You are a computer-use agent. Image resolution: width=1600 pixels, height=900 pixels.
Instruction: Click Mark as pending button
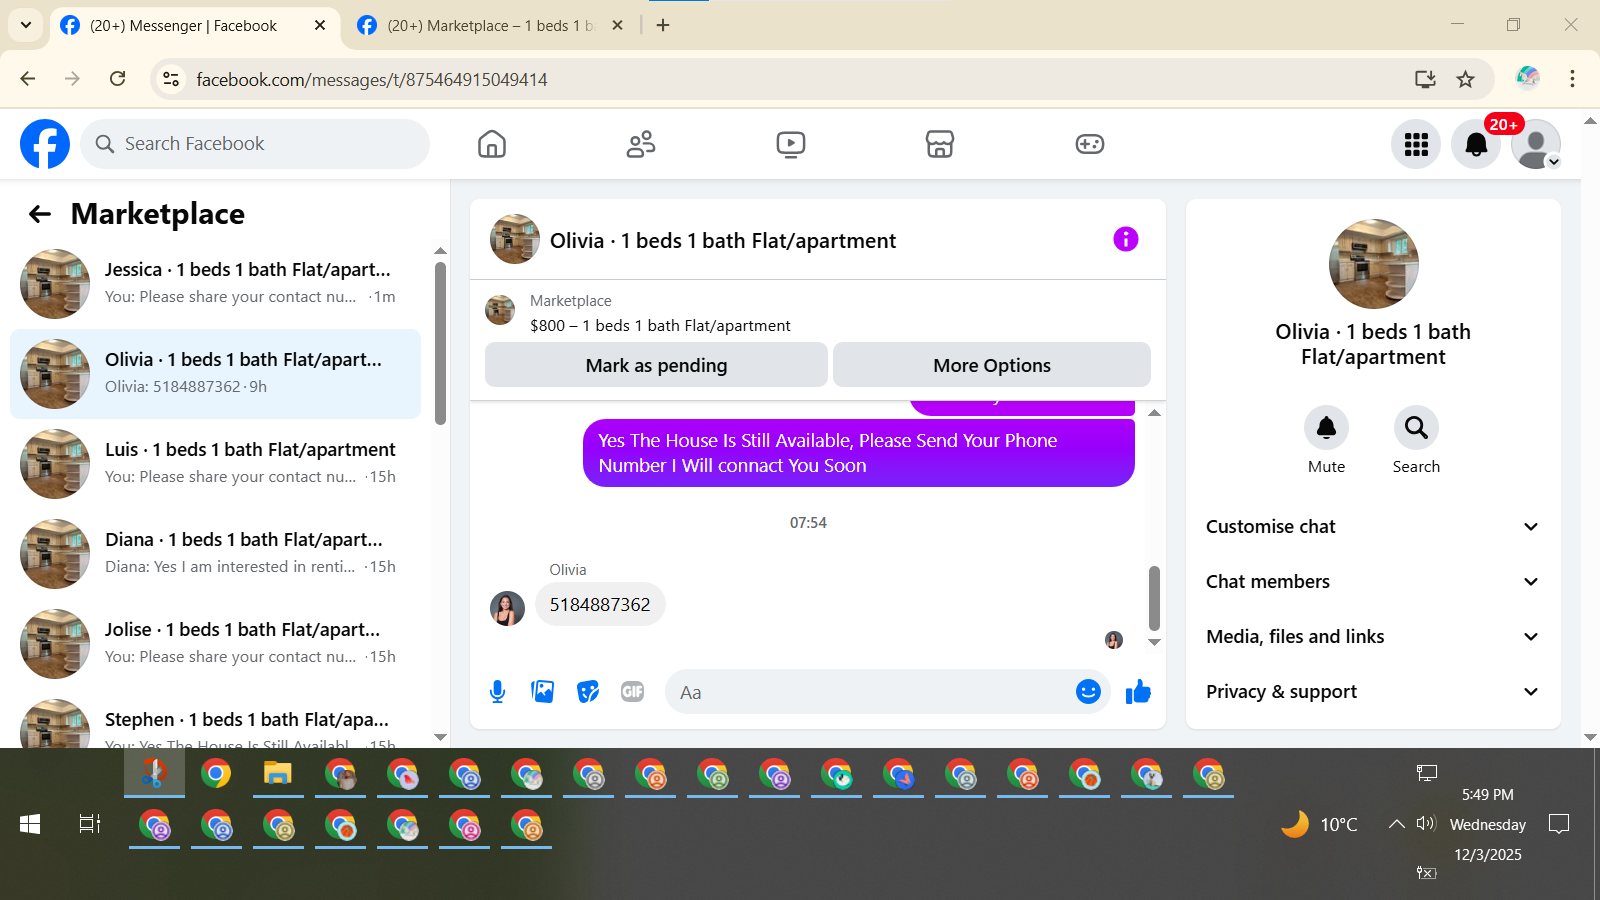(656, 365)
